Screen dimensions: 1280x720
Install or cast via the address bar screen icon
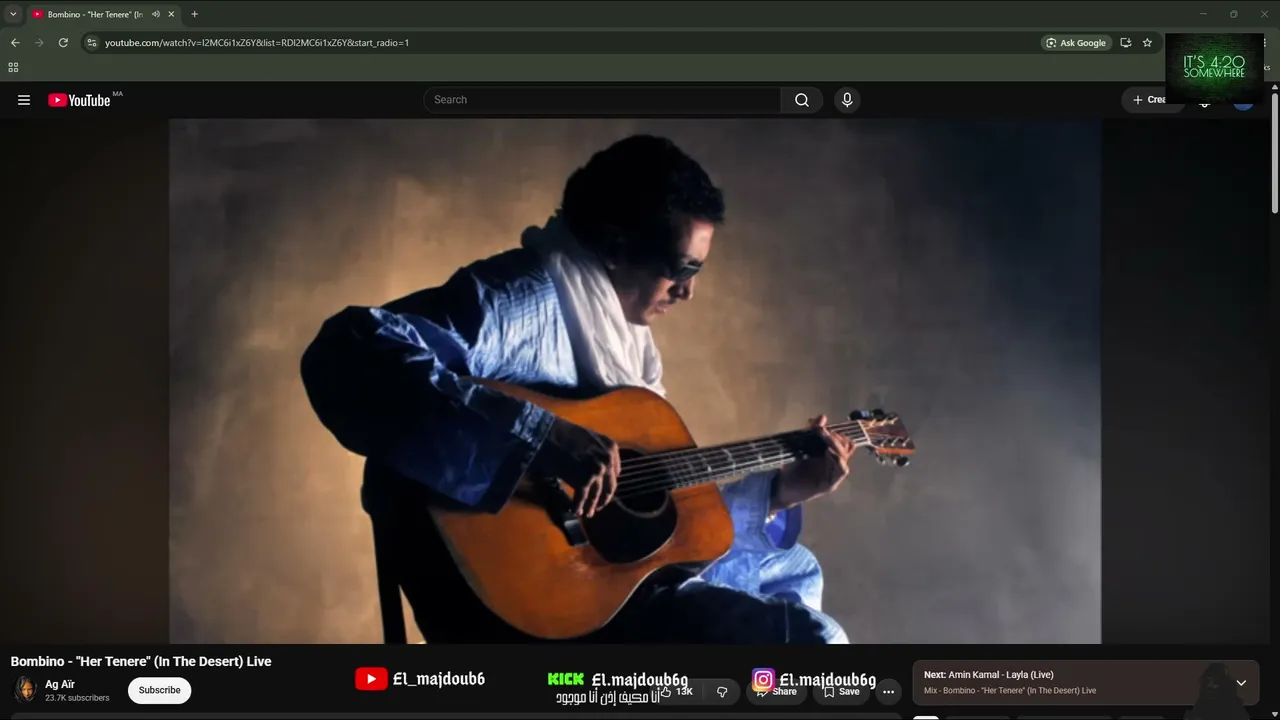(x=1126, y=43)
